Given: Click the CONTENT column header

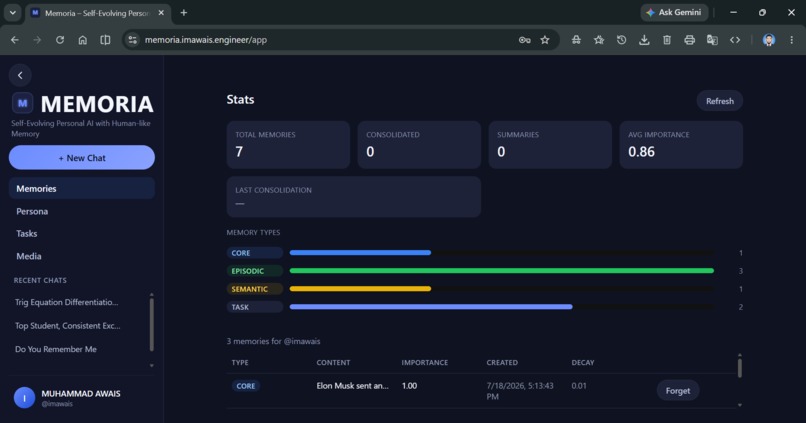Looking at the screenshot, I should coord(333,362).
